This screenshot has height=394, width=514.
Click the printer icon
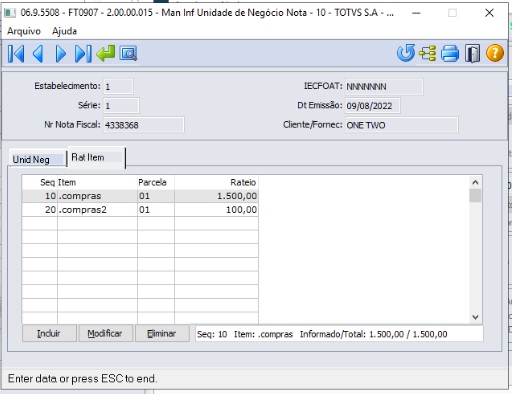coord(450,53)
